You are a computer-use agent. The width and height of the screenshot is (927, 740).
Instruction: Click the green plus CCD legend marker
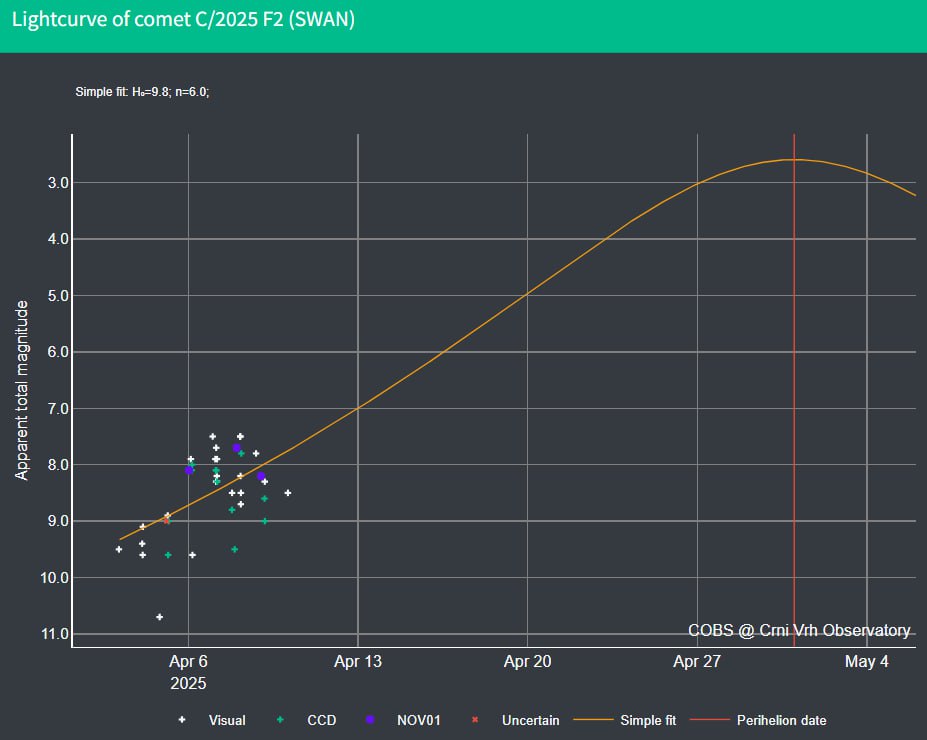tap(280, 719)
